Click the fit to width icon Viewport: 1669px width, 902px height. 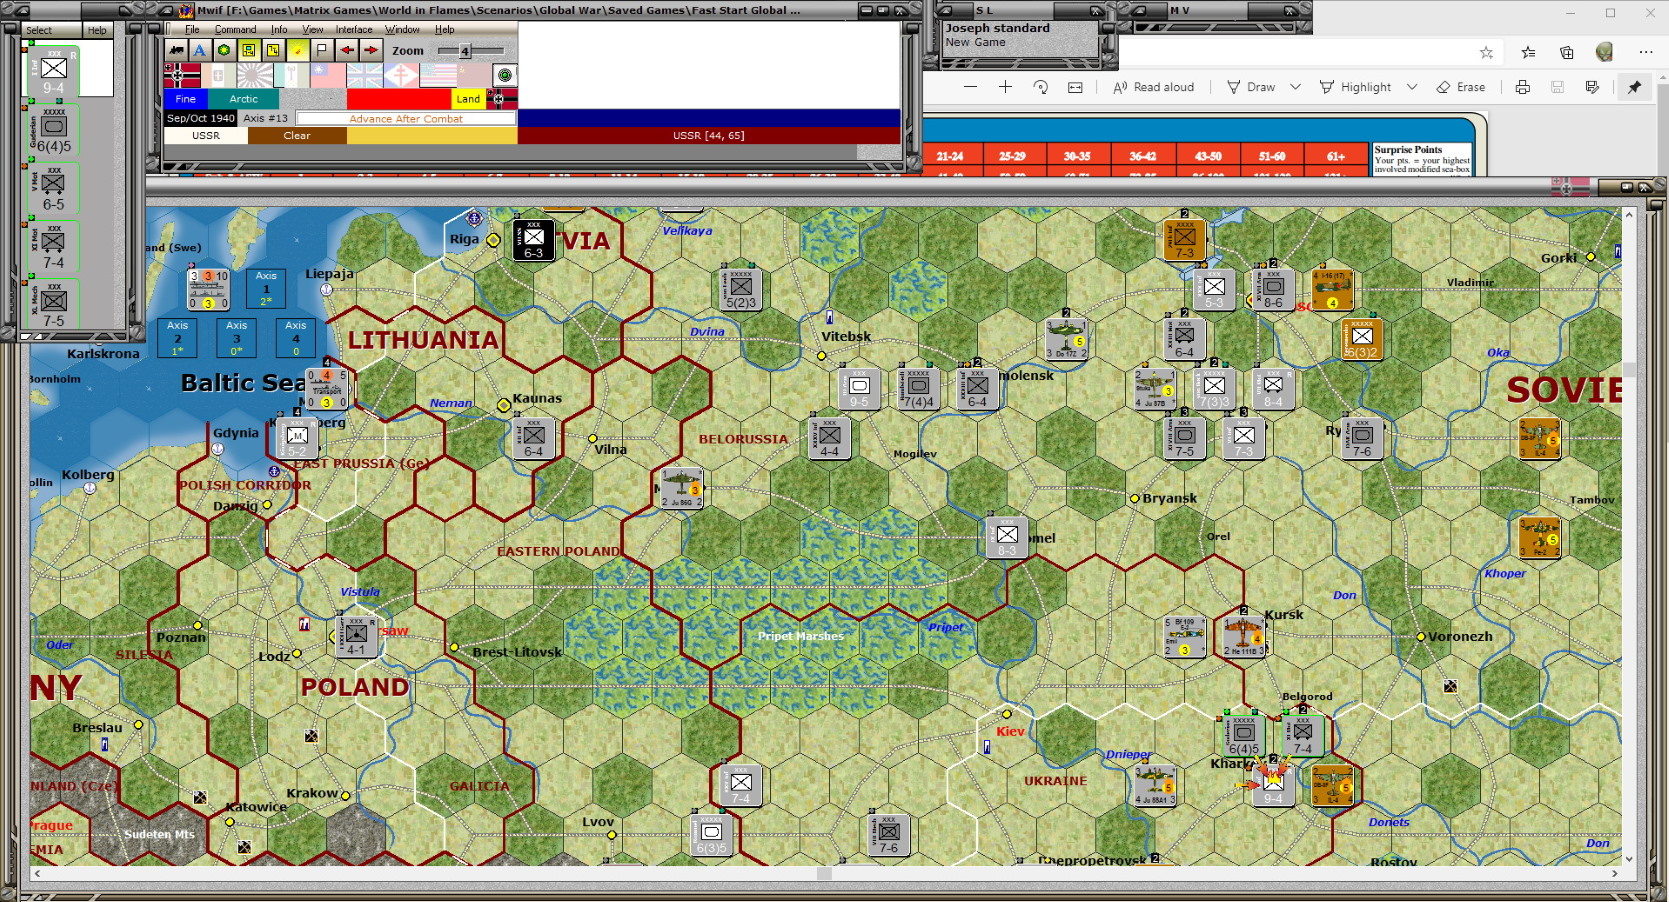1075,87
